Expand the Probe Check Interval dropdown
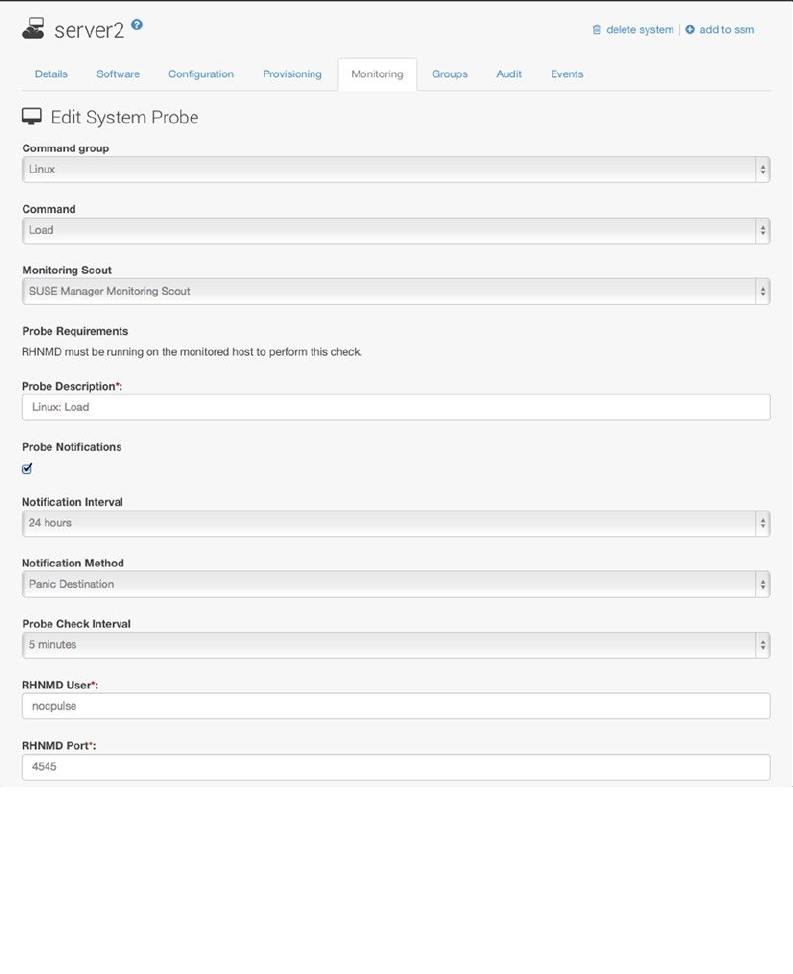The image size is (793, 974). 395,645
